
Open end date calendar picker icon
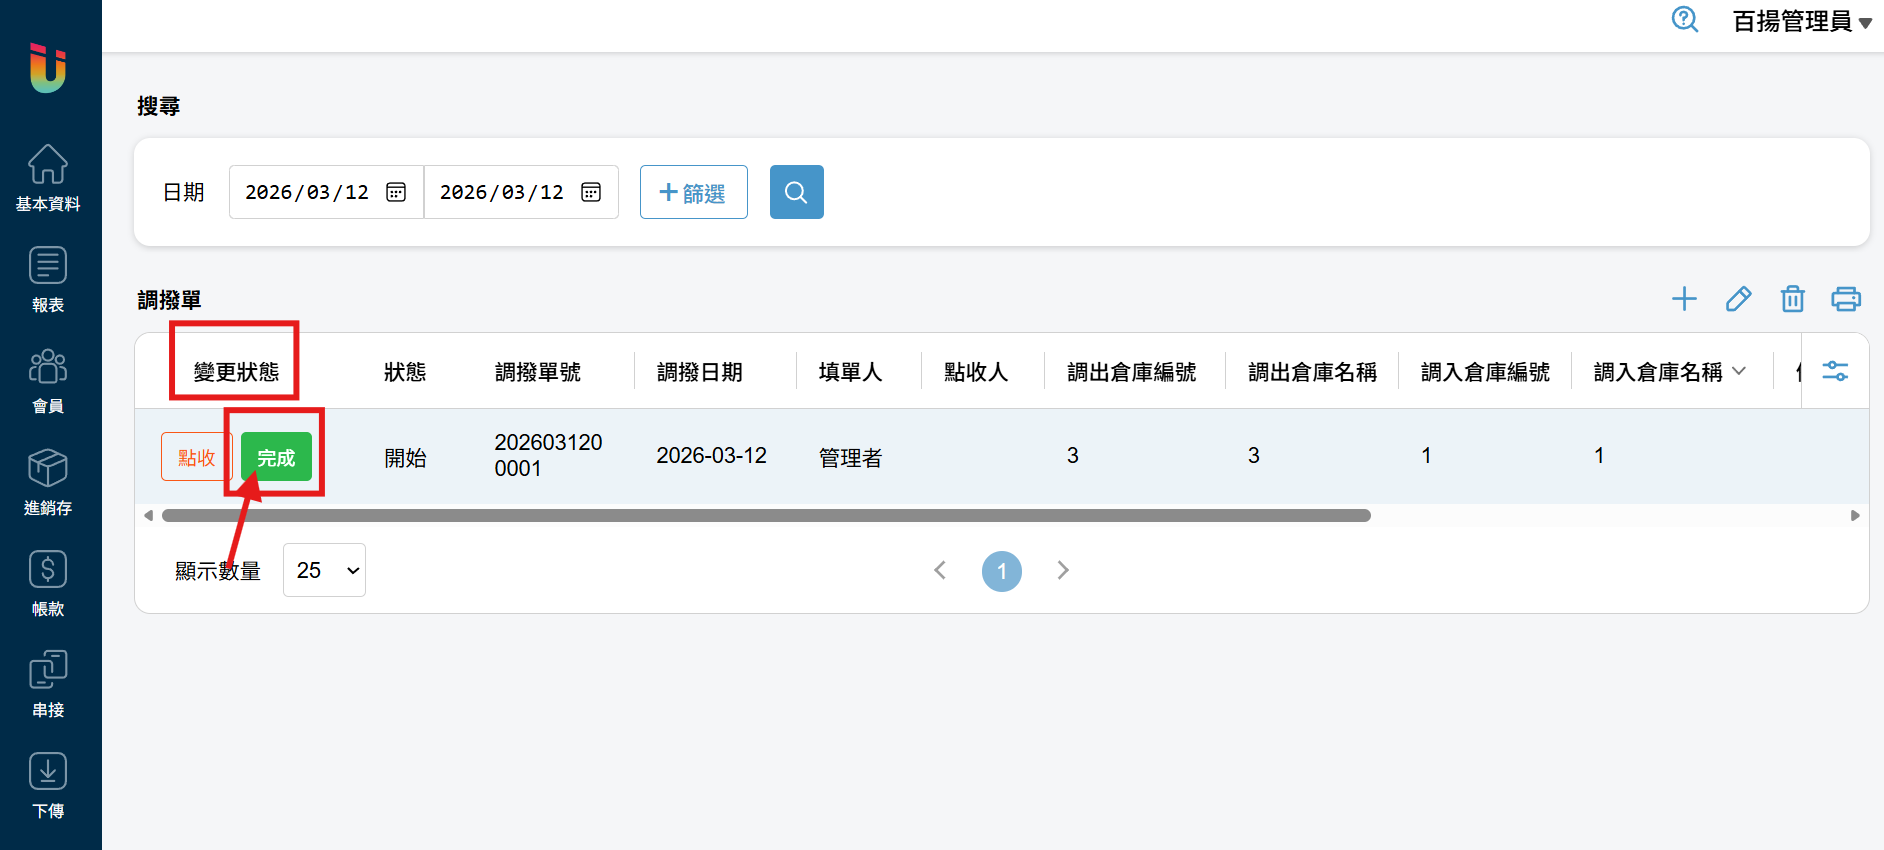[x=591, y=192]
